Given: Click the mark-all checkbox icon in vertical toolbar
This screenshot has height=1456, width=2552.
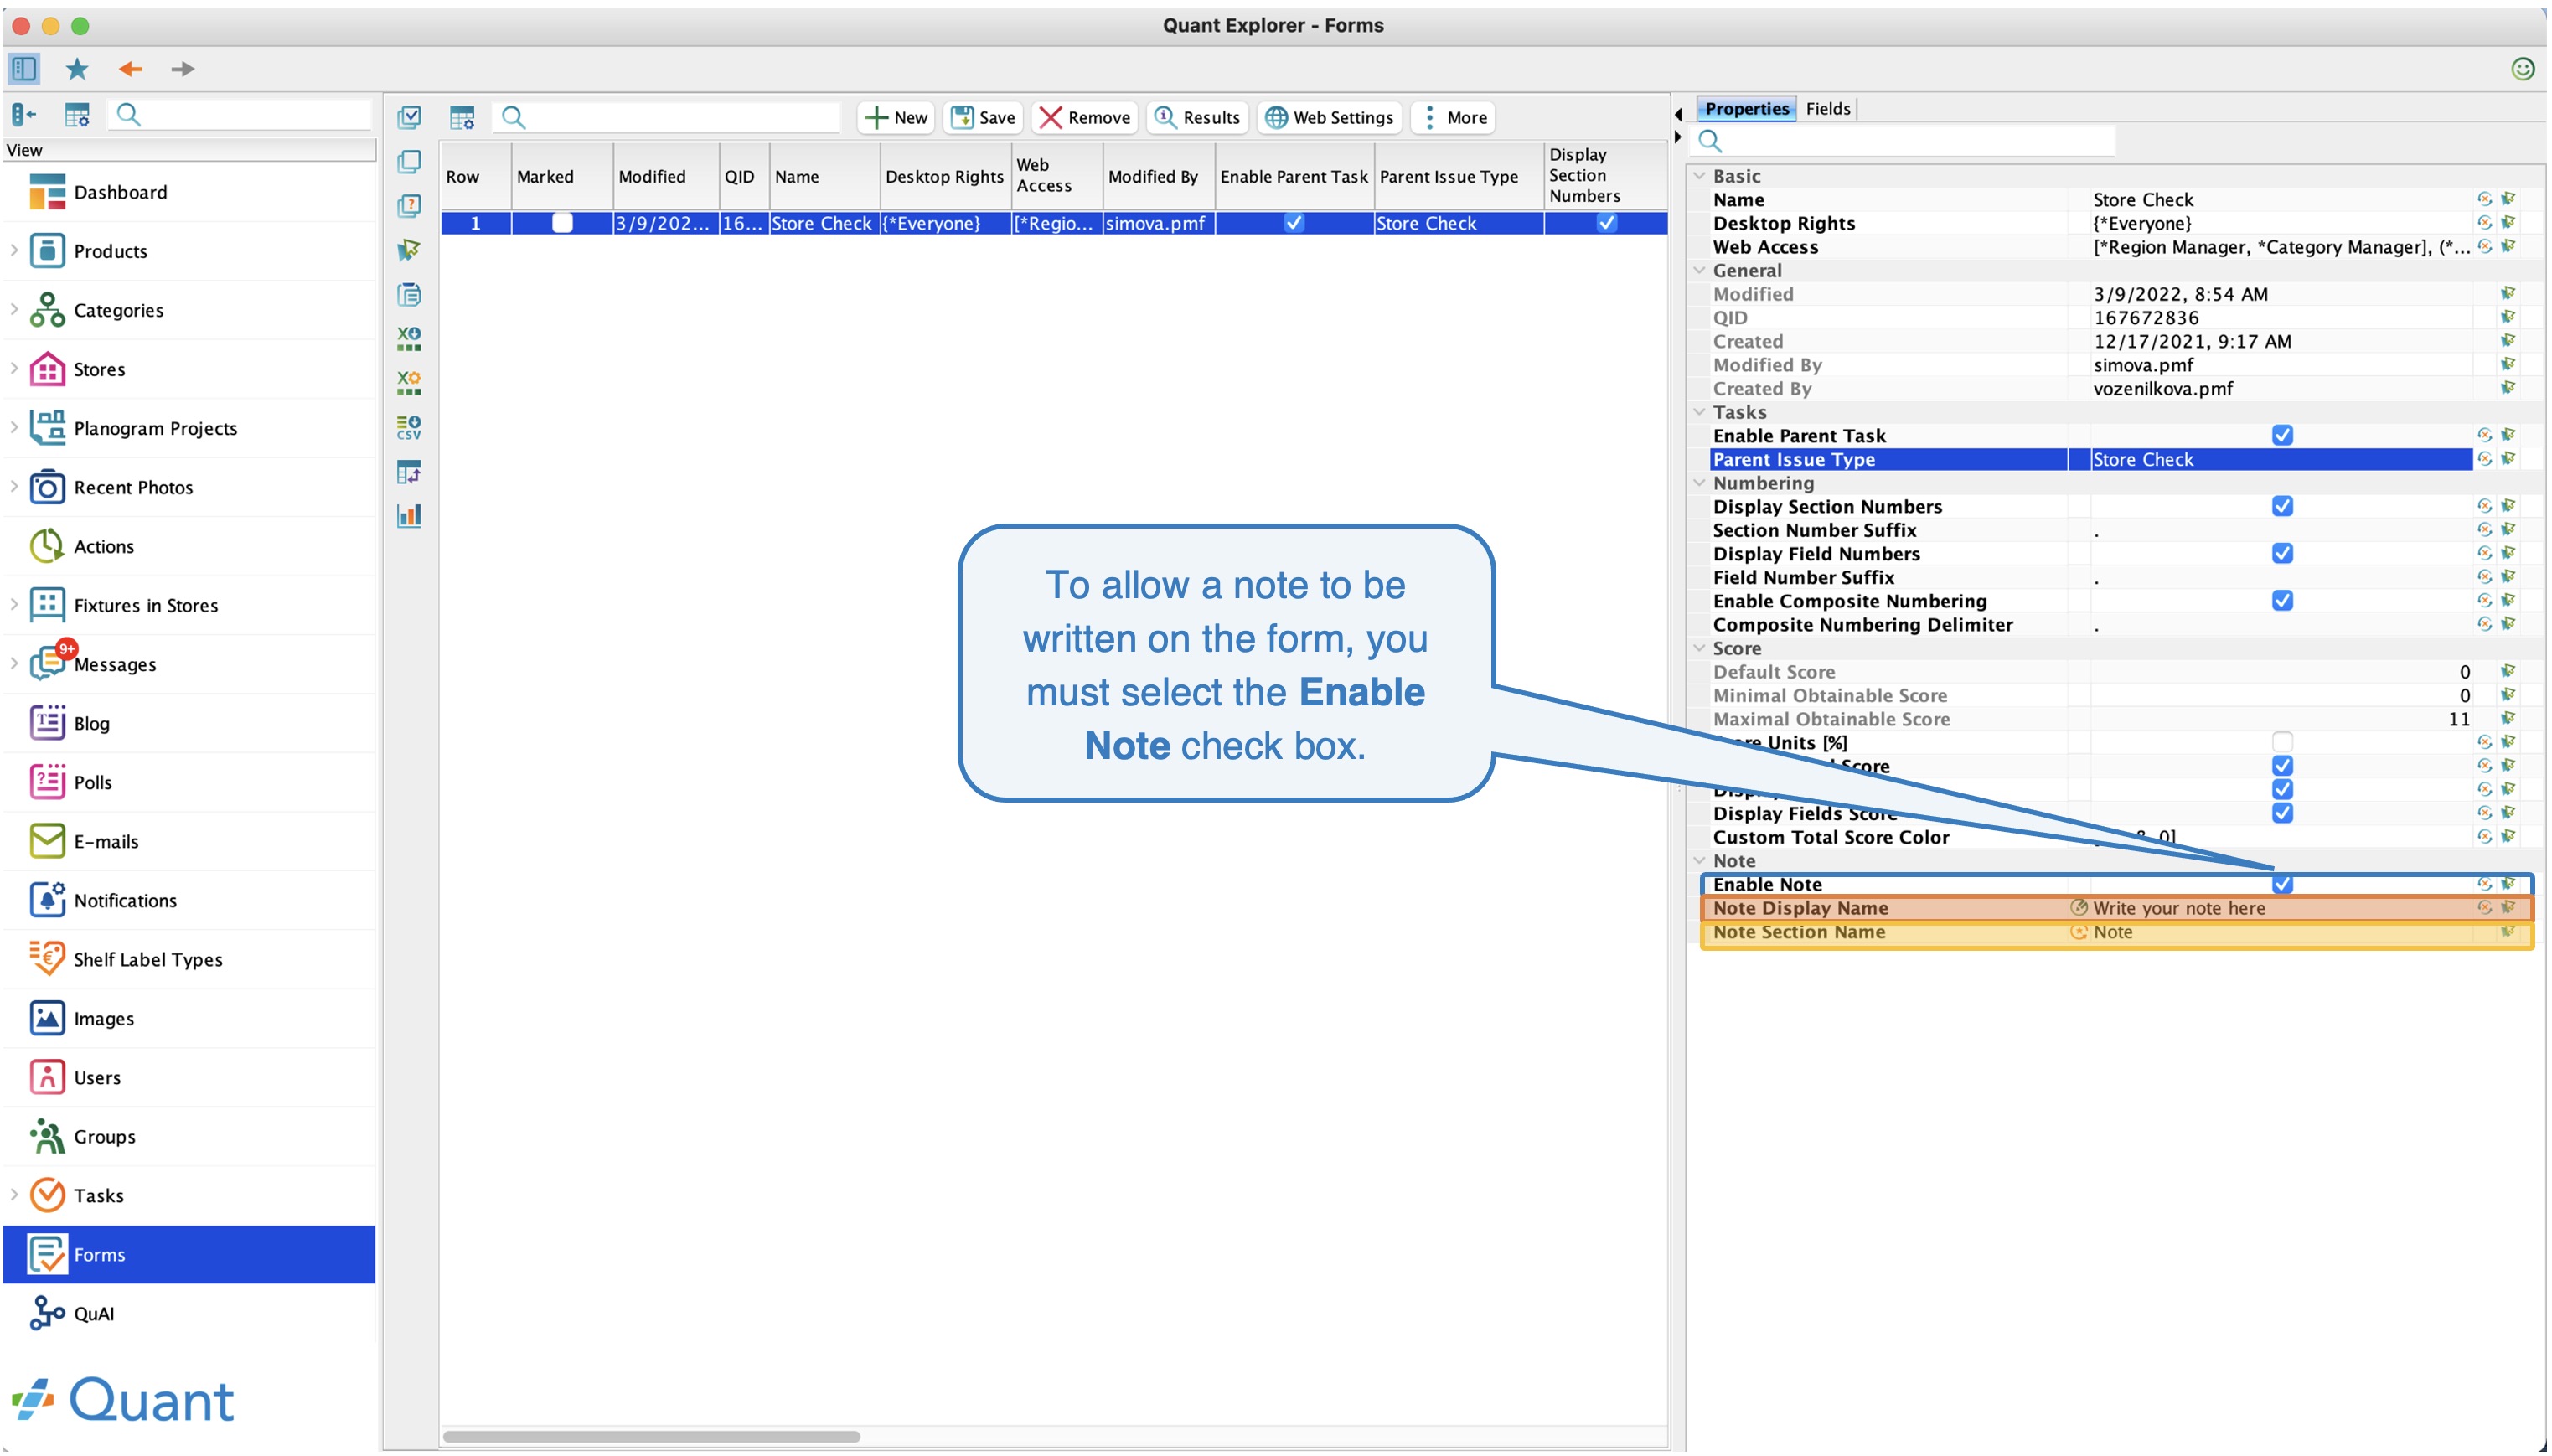Looking at the screenshot, I should point(409,117).
